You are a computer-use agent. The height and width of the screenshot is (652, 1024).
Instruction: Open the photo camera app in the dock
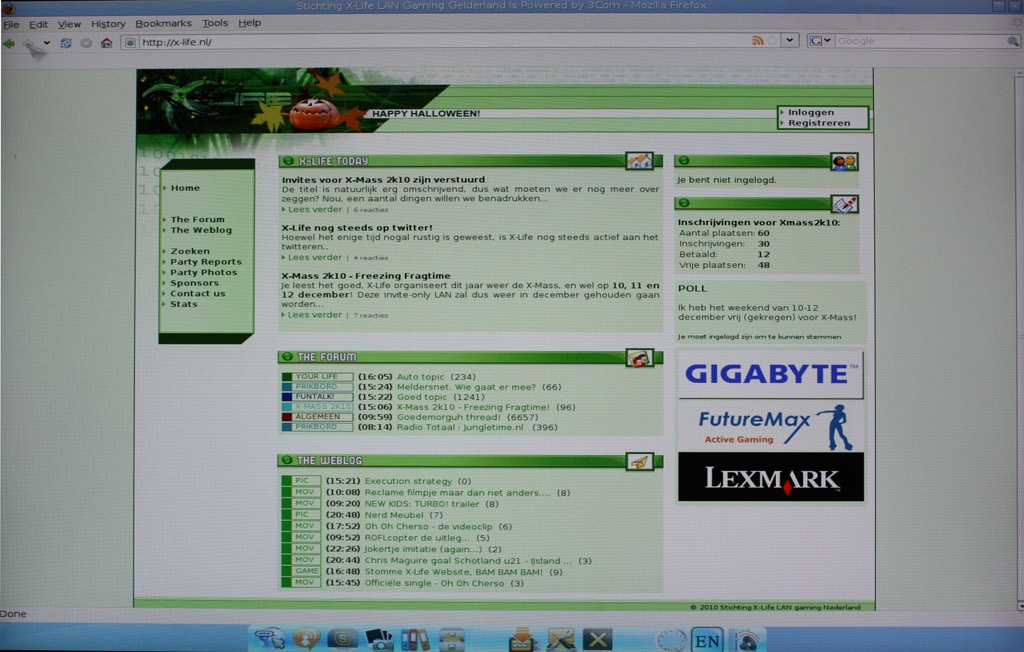coord(379,639)
